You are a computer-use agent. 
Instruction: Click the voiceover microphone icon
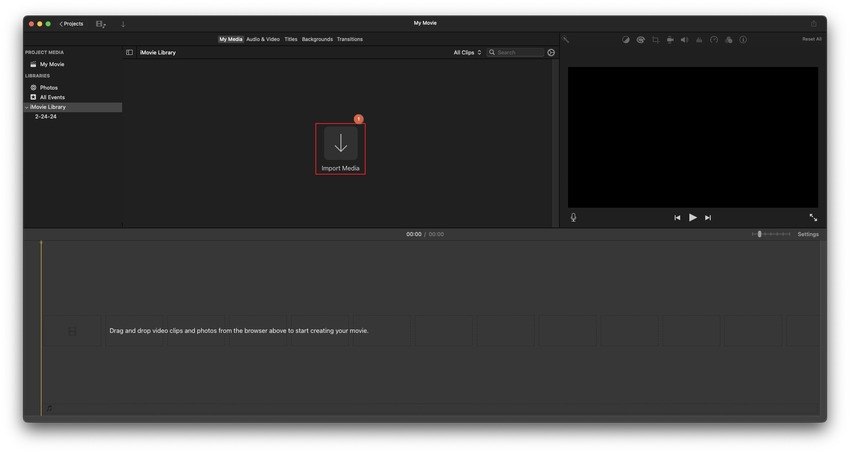pos(573,217)
